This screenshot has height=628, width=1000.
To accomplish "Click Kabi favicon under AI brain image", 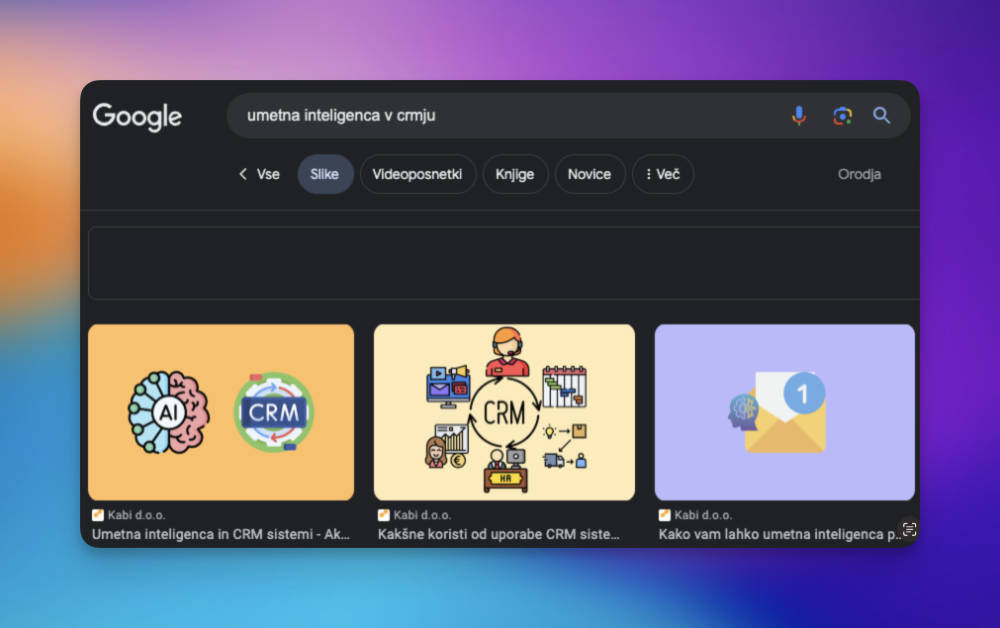I will tap(98, 515).
